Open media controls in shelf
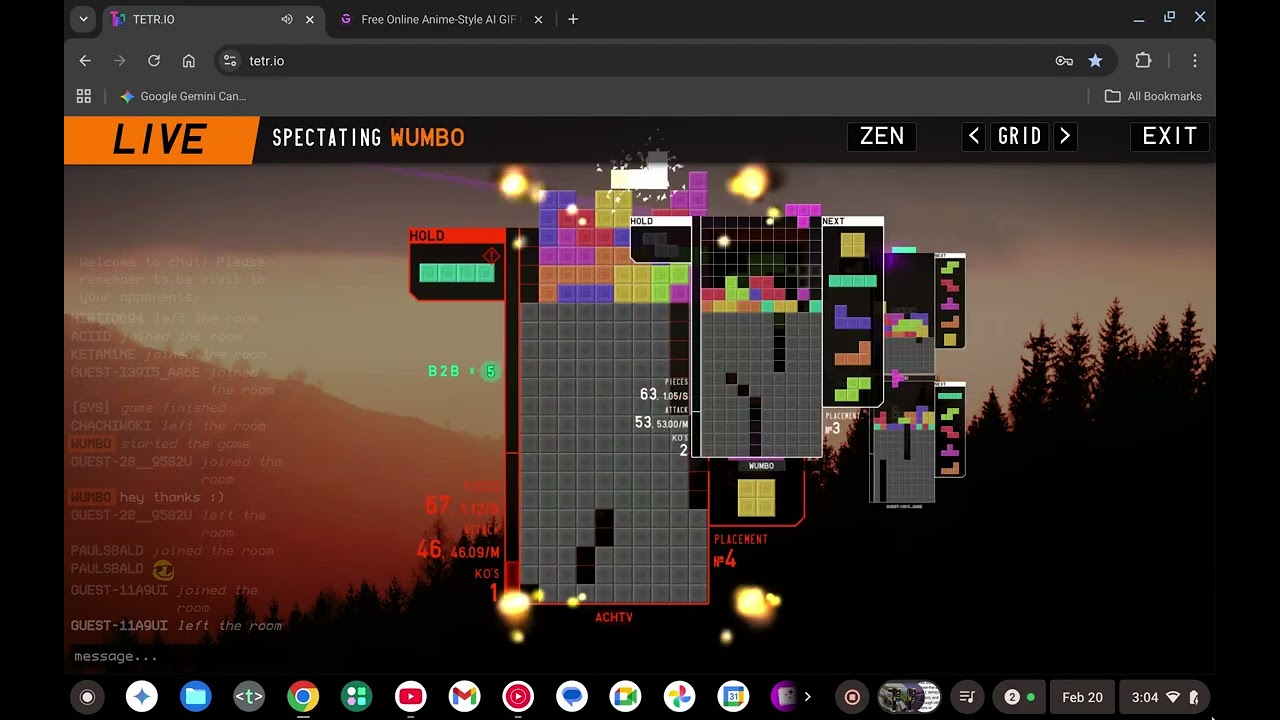 click(967, 697)
